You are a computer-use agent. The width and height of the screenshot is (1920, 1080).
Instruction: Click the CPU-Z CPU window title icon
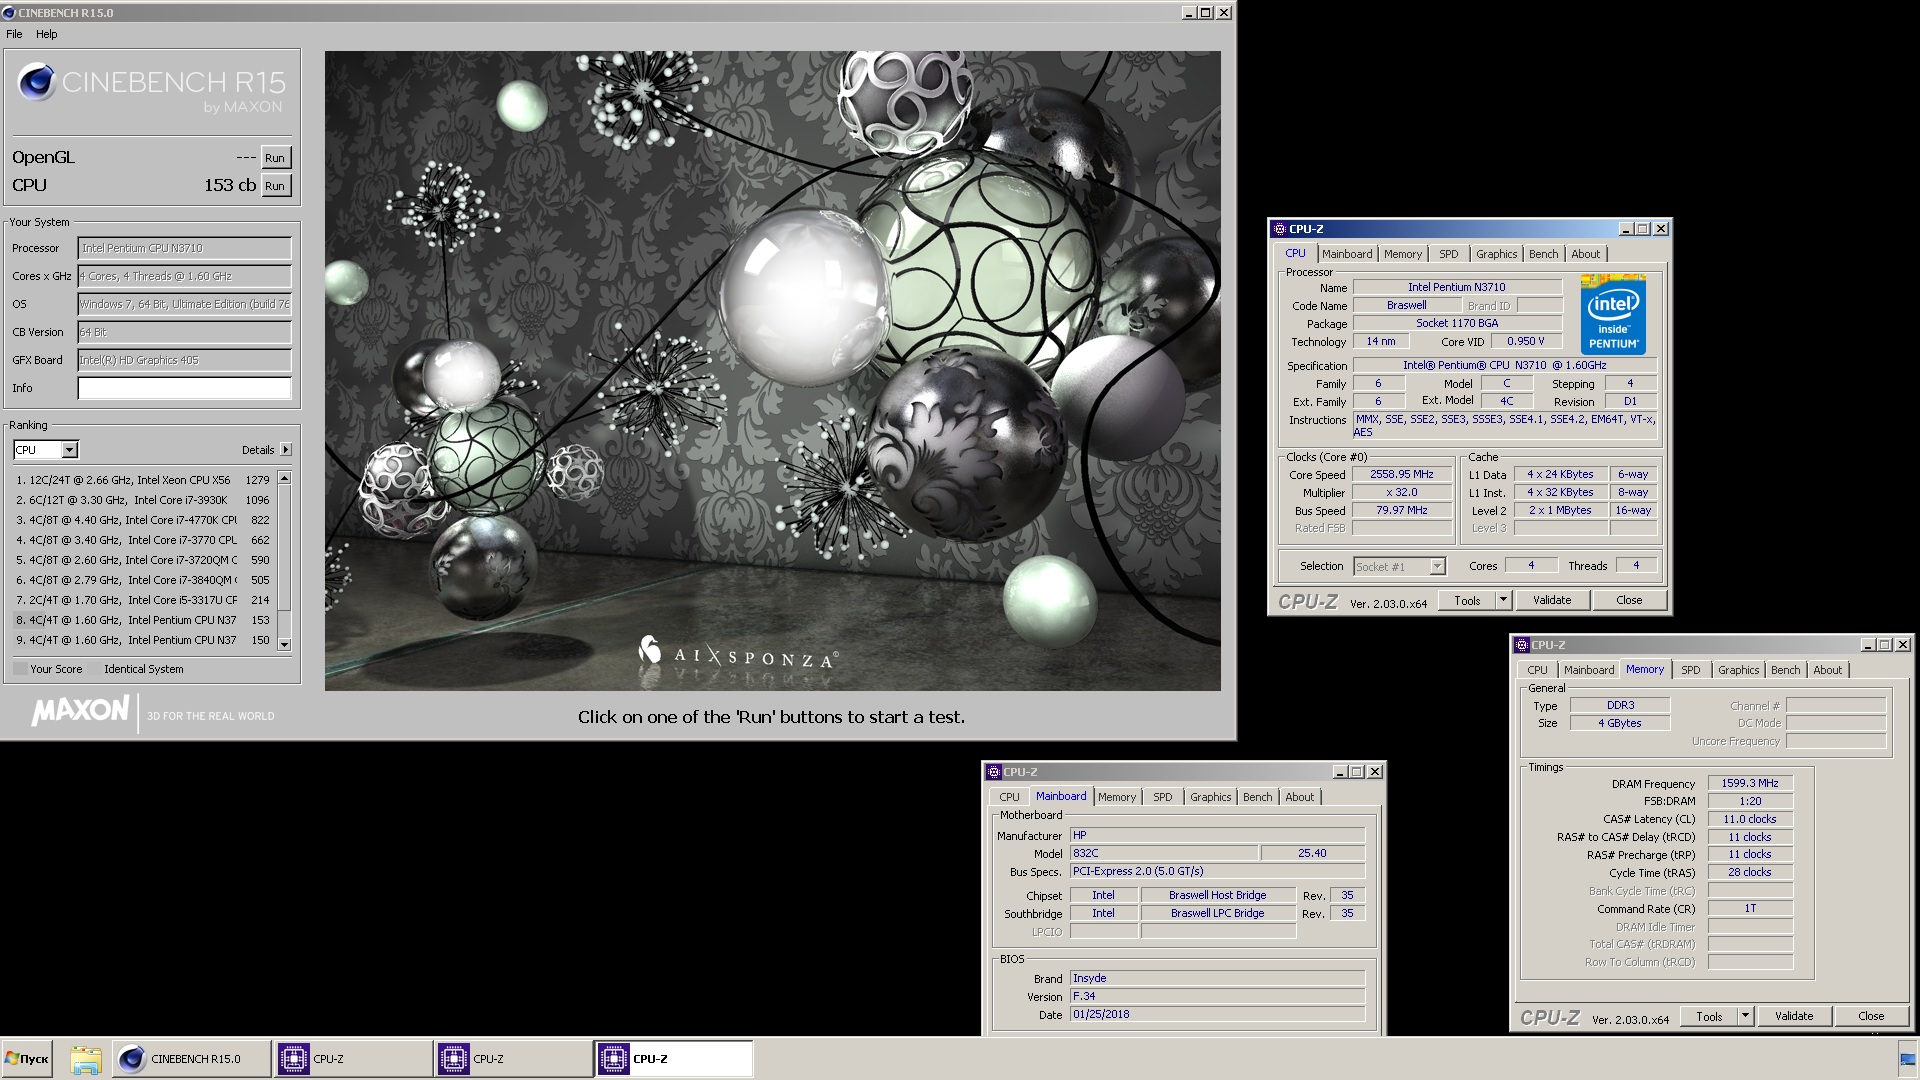(1280, 229)
